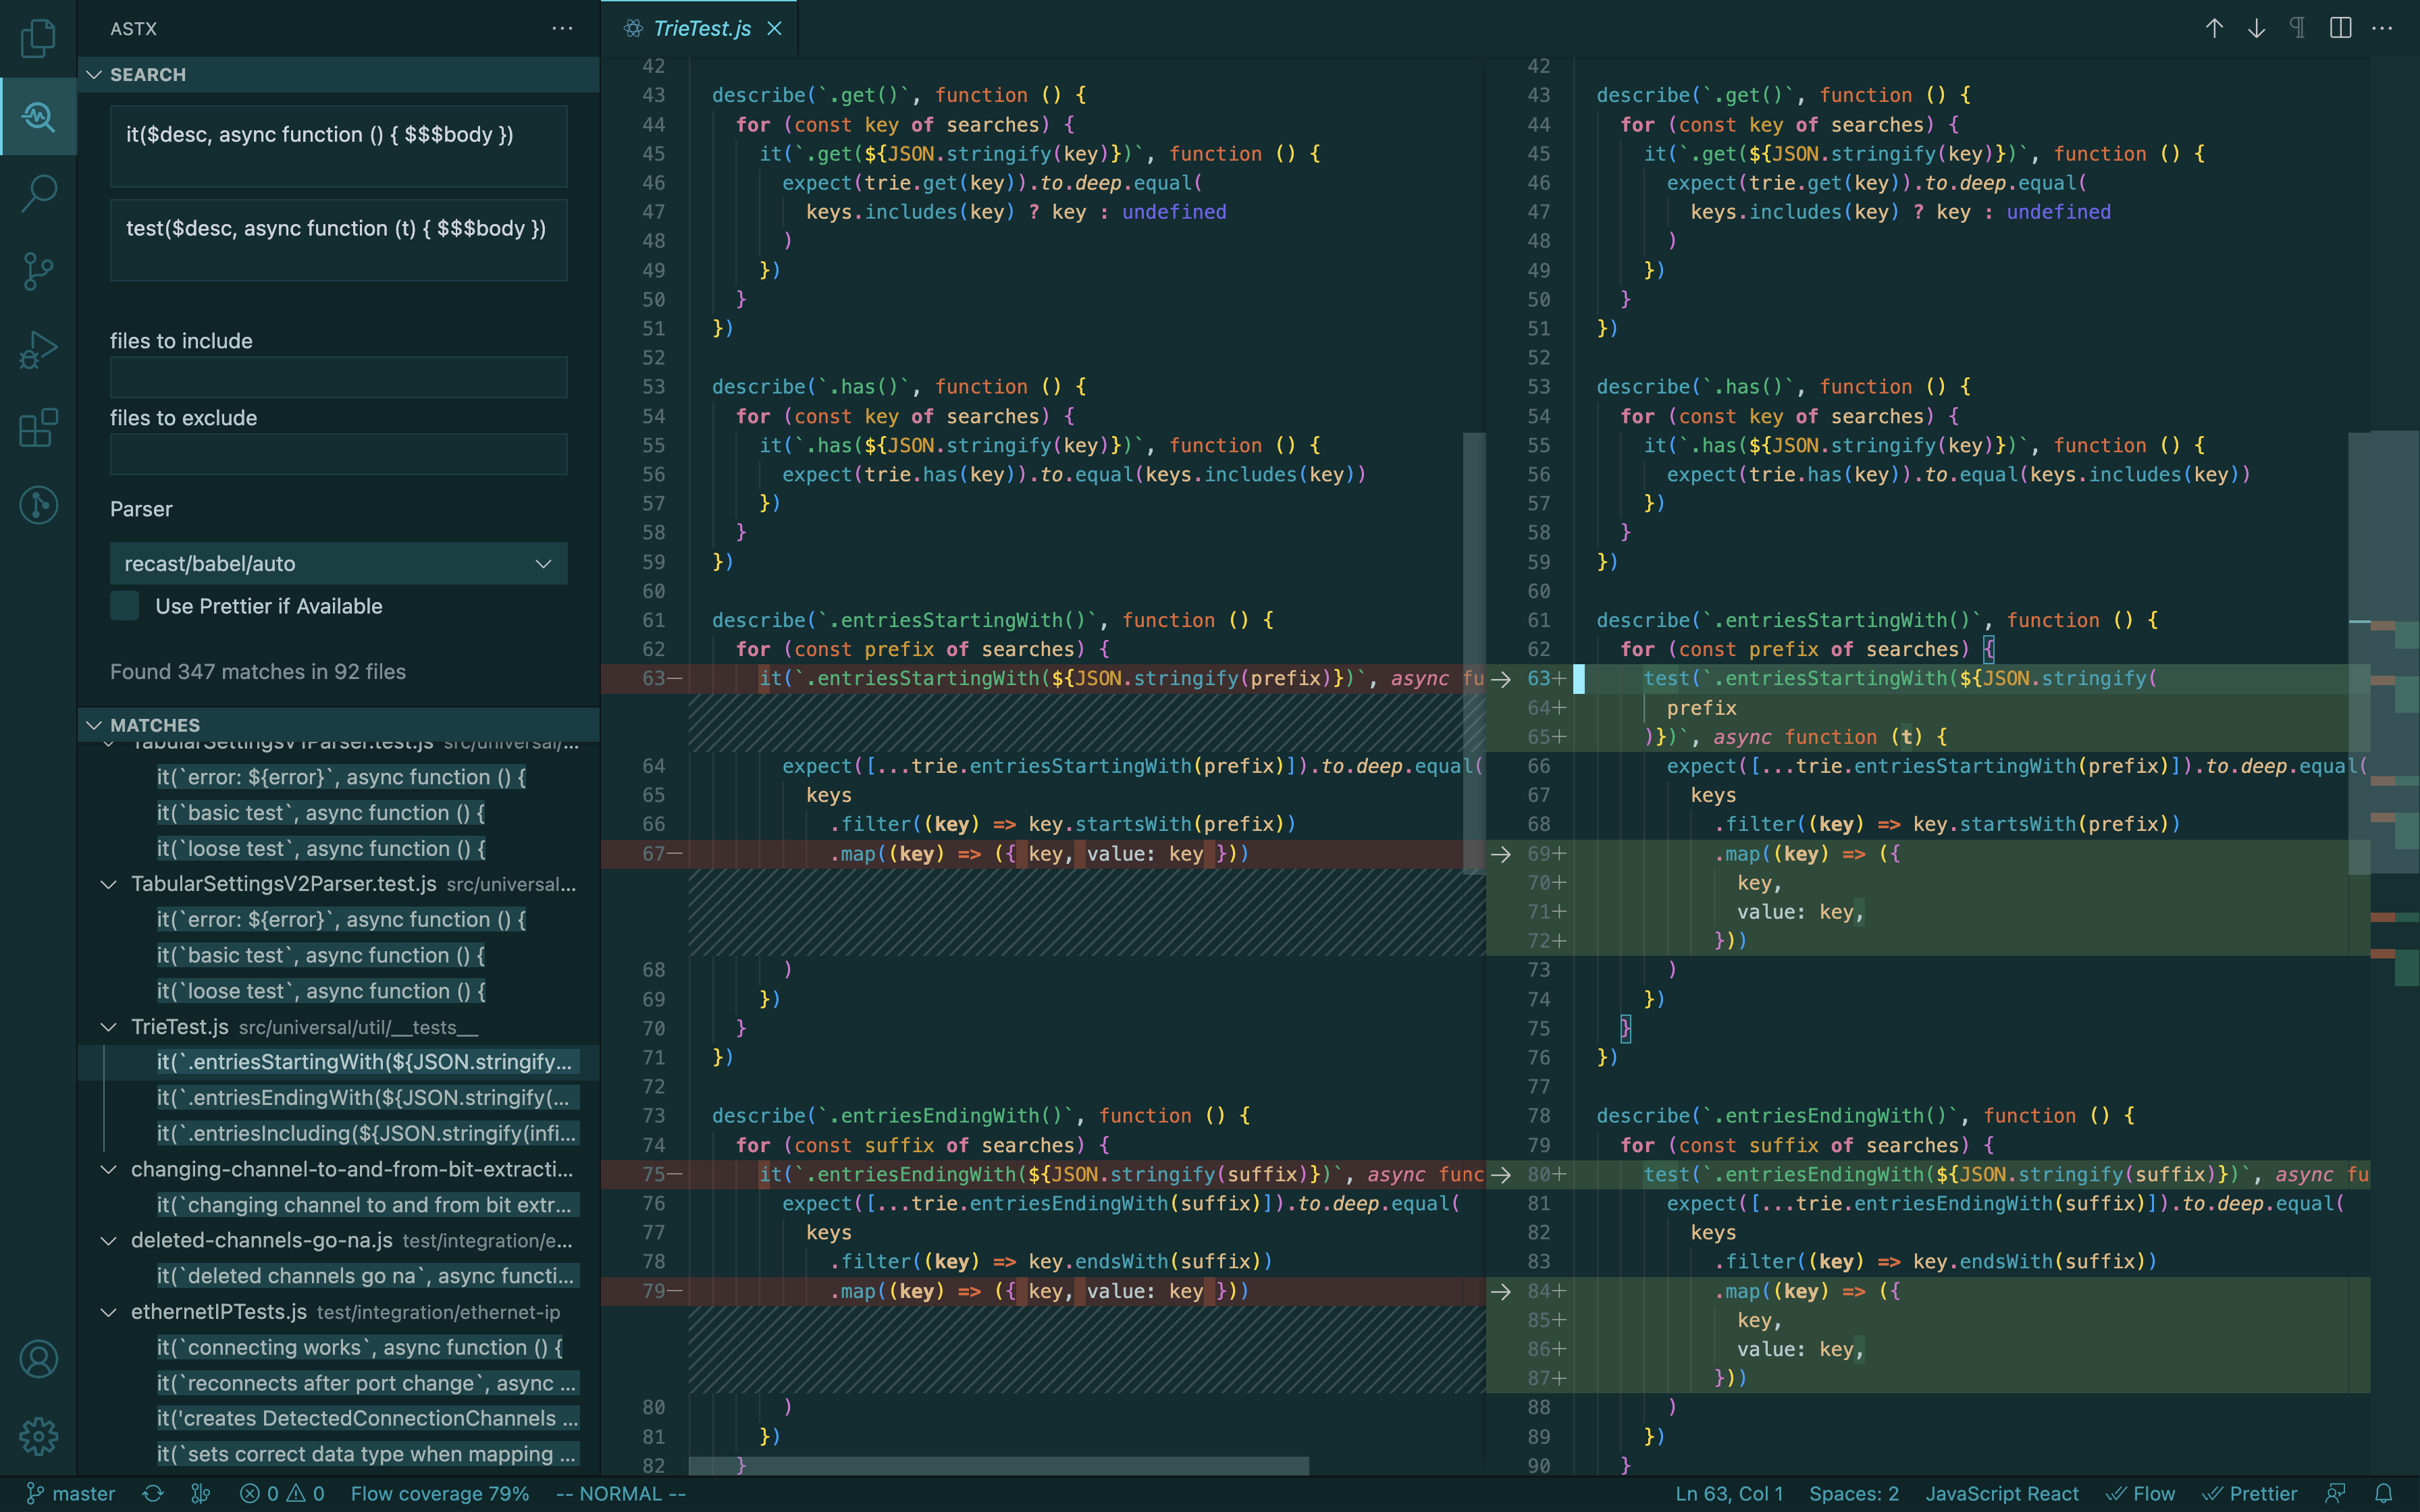2420x1512 pixels.
Task: Open the recast/babel/auto parser dropdown
Action: tap(338, 563)
